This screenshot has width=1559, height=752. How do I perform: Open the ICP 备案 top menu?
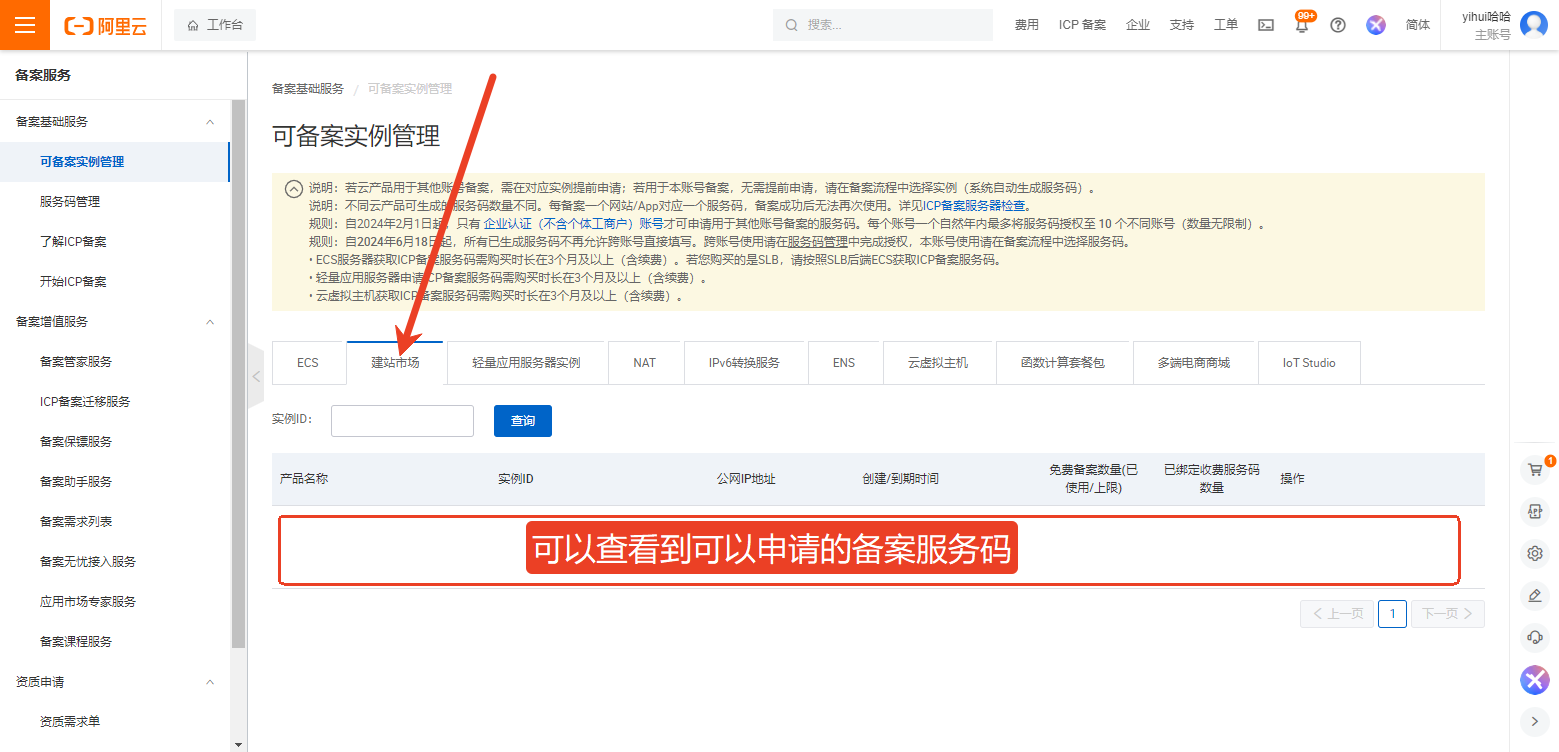pos(1082,25)
